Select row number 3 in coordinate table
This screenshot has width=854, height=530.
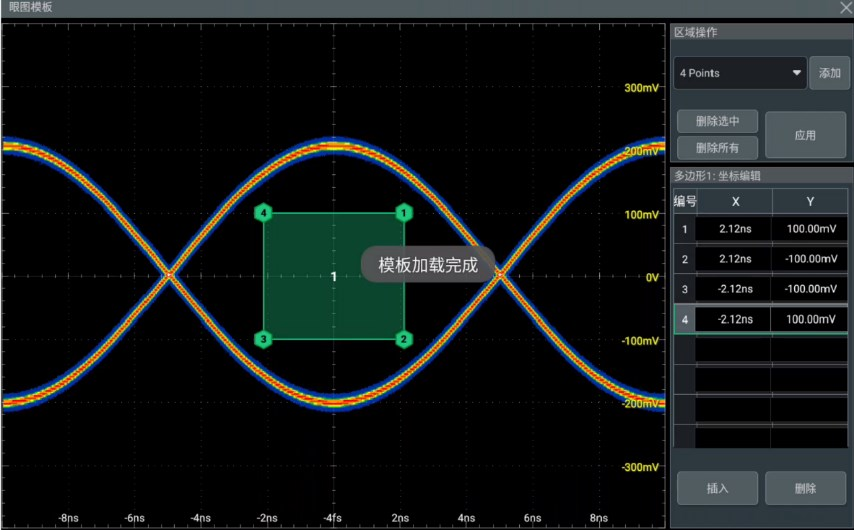click(685, 289)
